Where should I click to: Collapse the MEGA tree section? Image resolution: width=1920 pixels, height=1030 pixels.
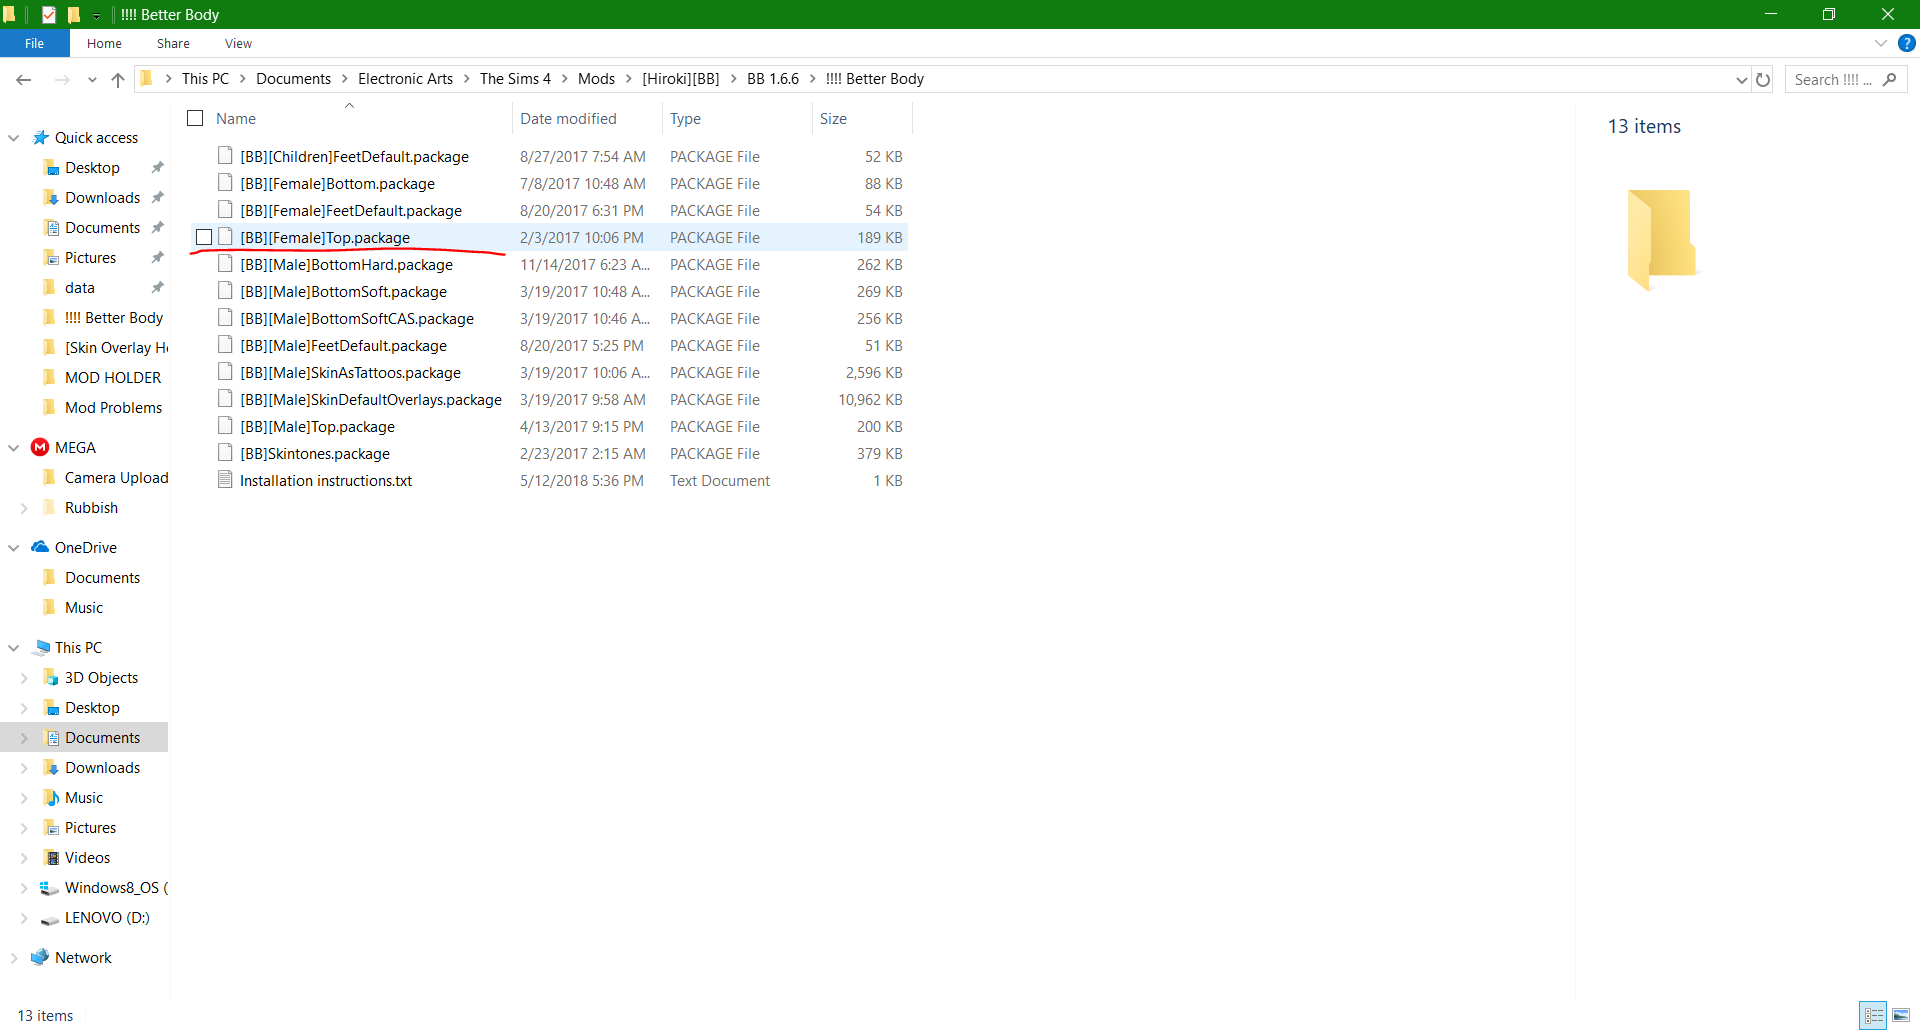14,448
